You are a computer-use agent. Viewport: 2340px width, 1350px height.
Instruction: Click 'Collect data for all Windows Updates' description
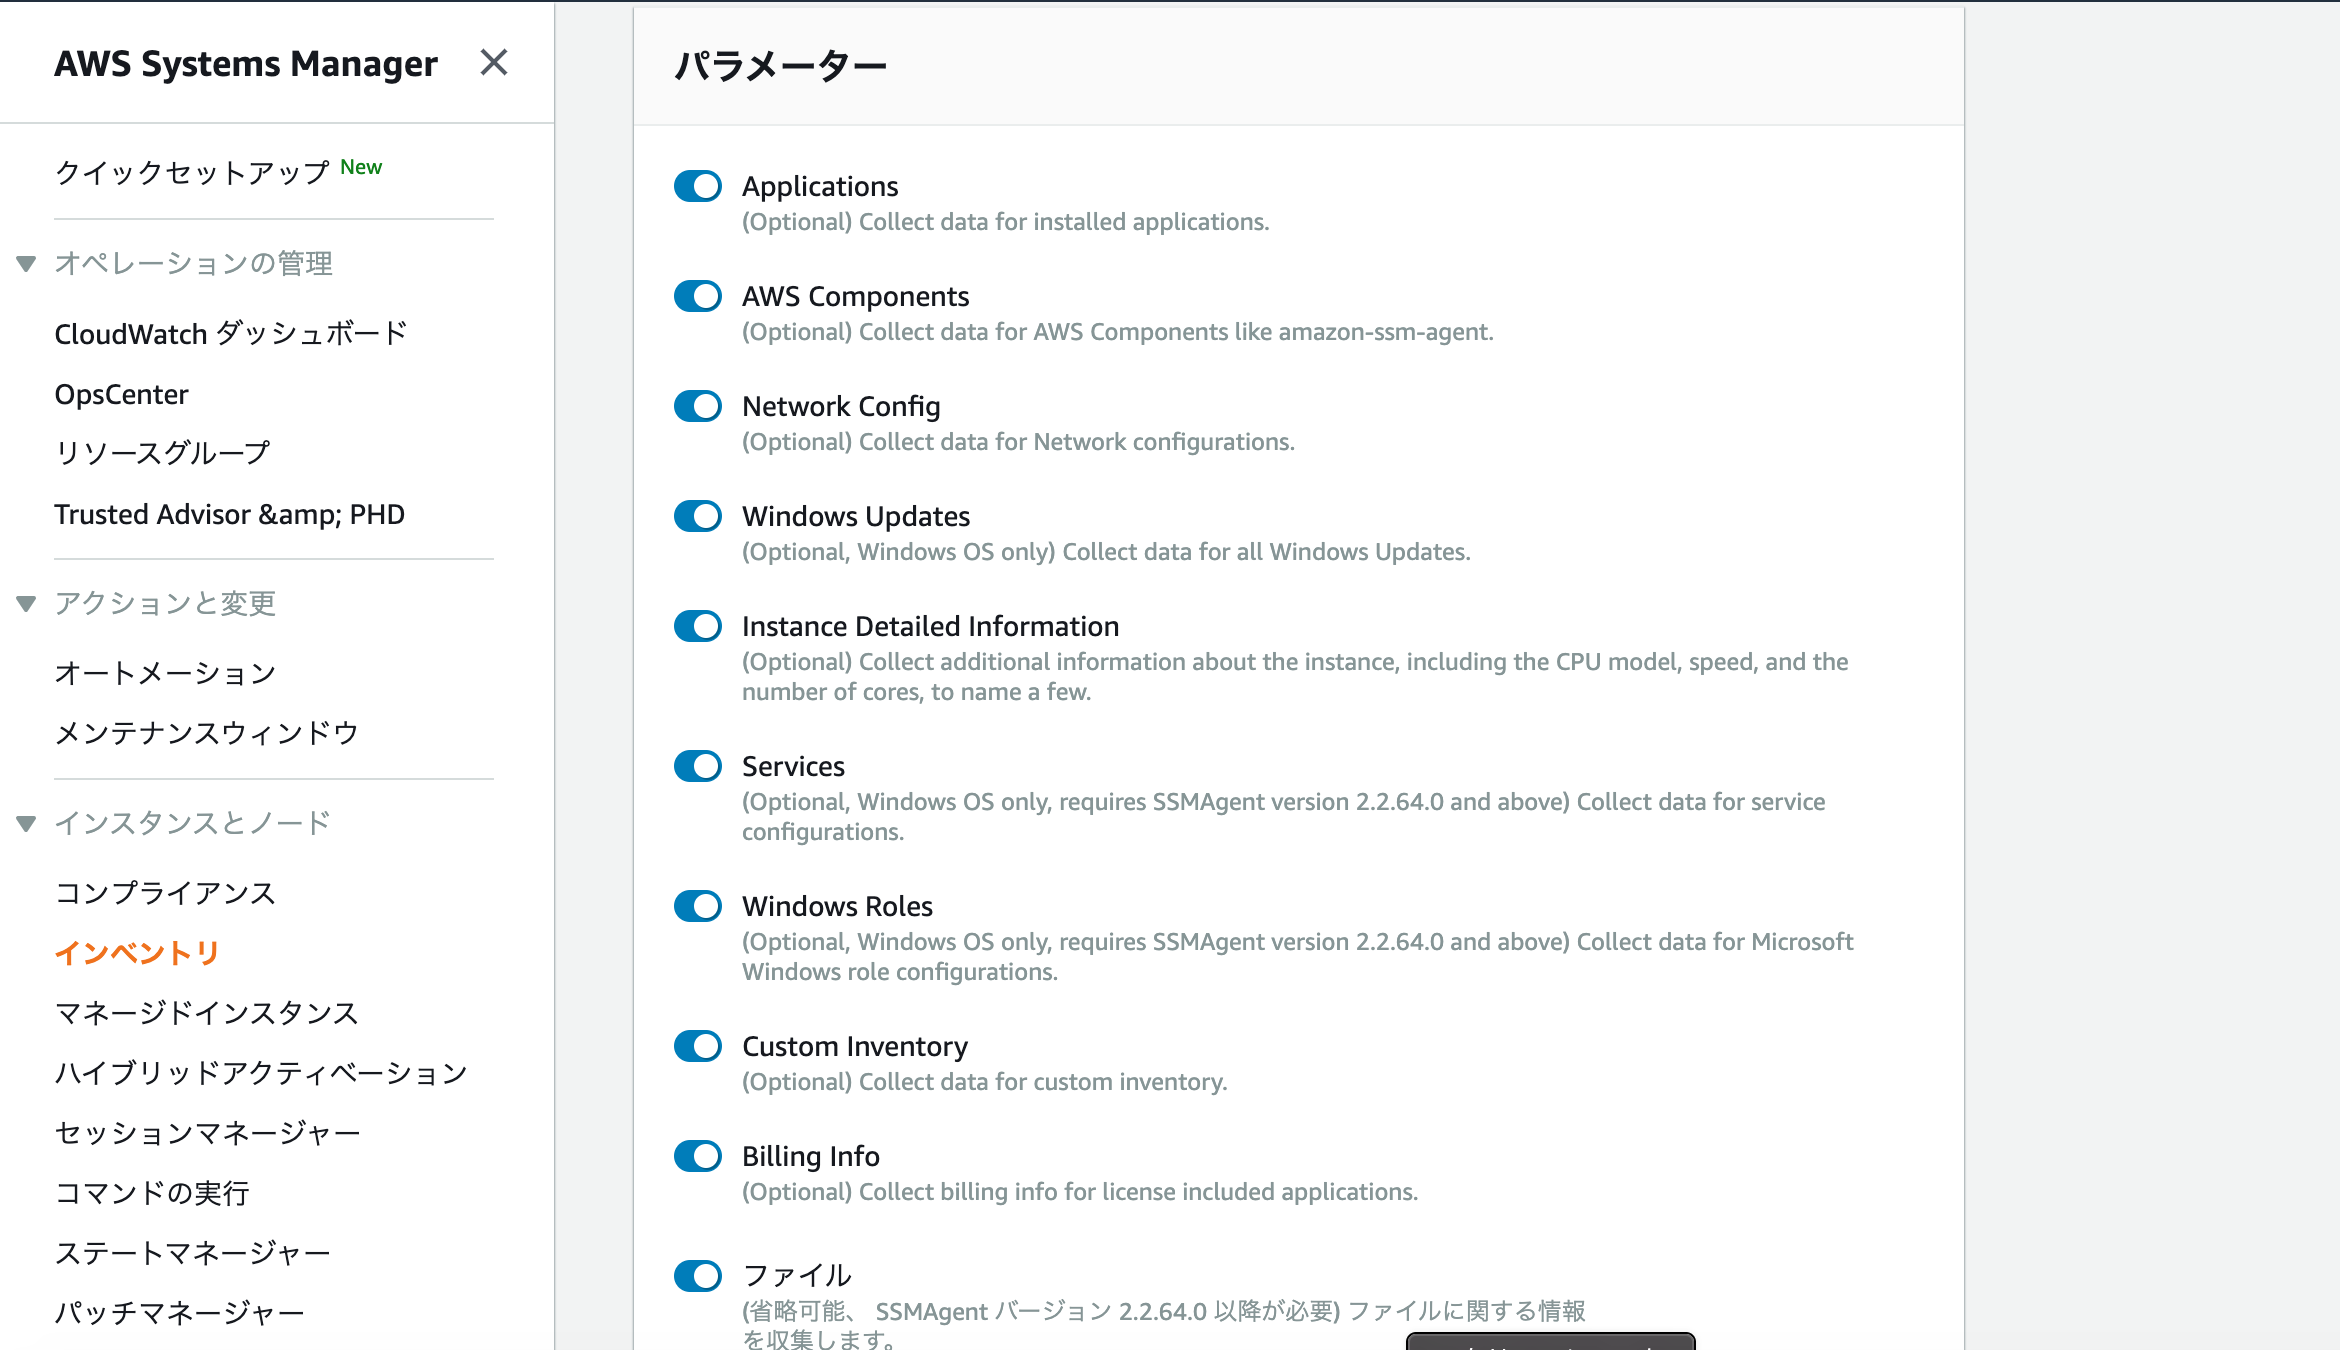pos(1106,552)
